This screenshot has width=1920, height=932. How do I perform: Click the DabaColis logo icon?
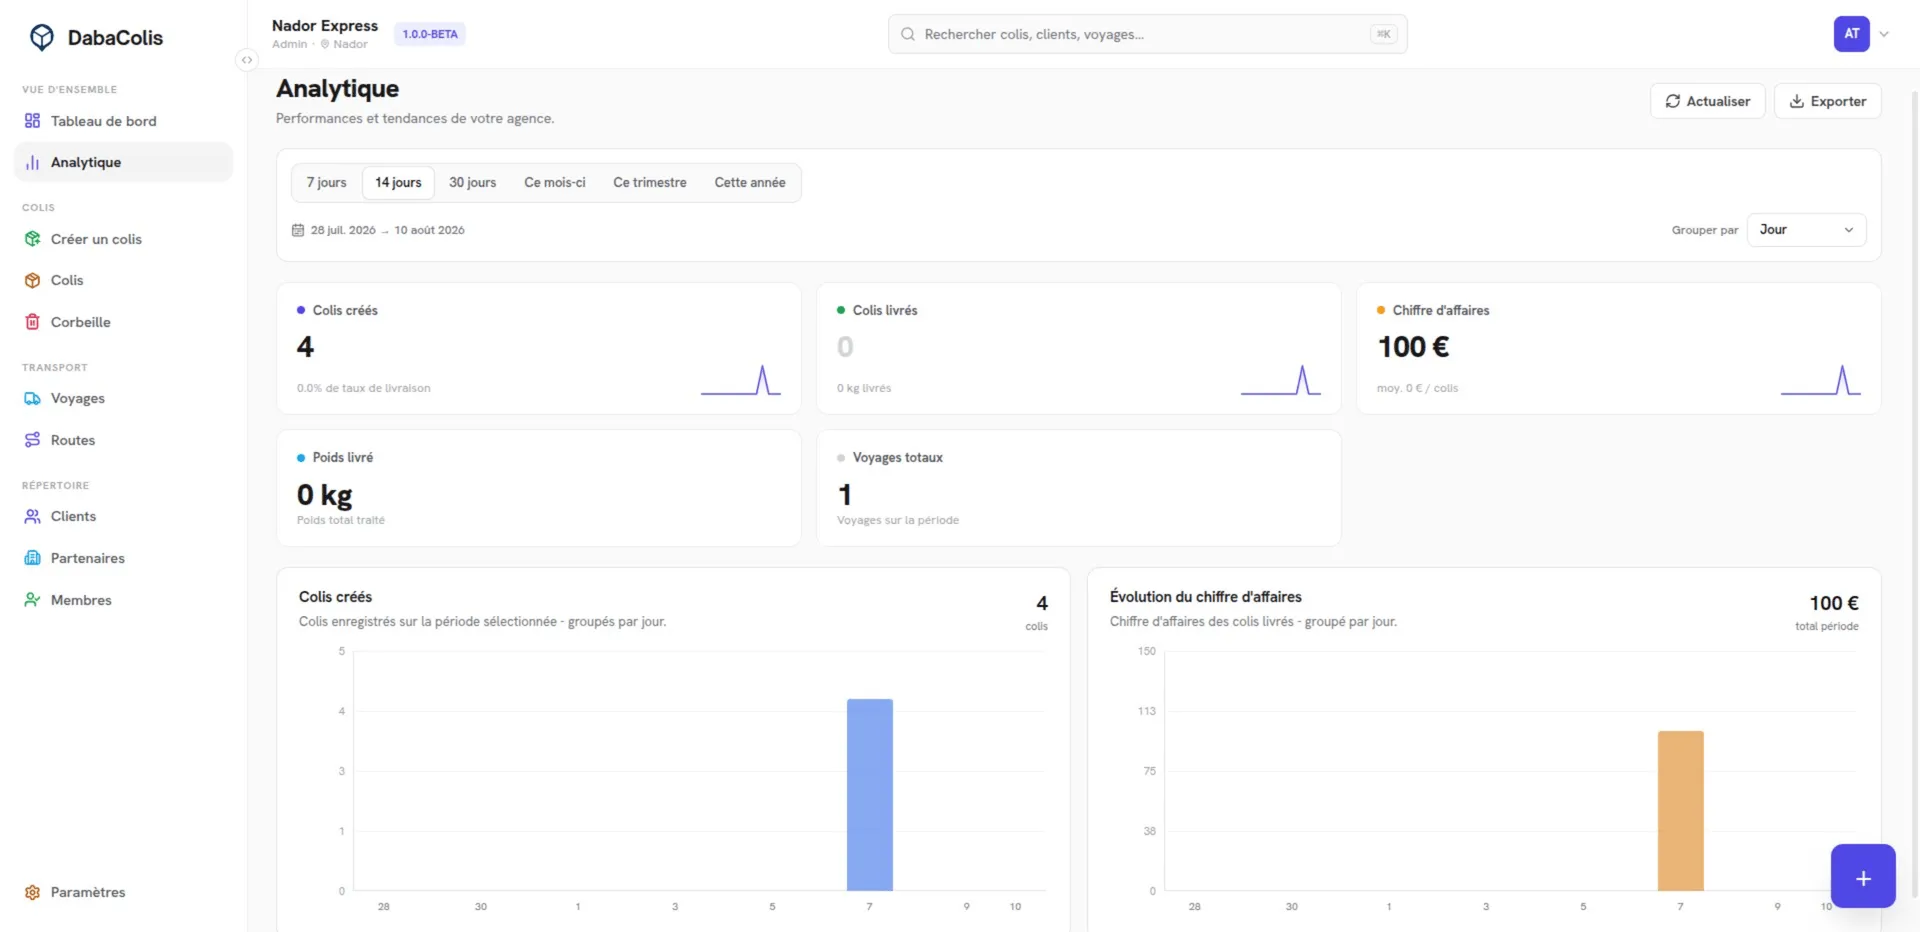point(42,38)
